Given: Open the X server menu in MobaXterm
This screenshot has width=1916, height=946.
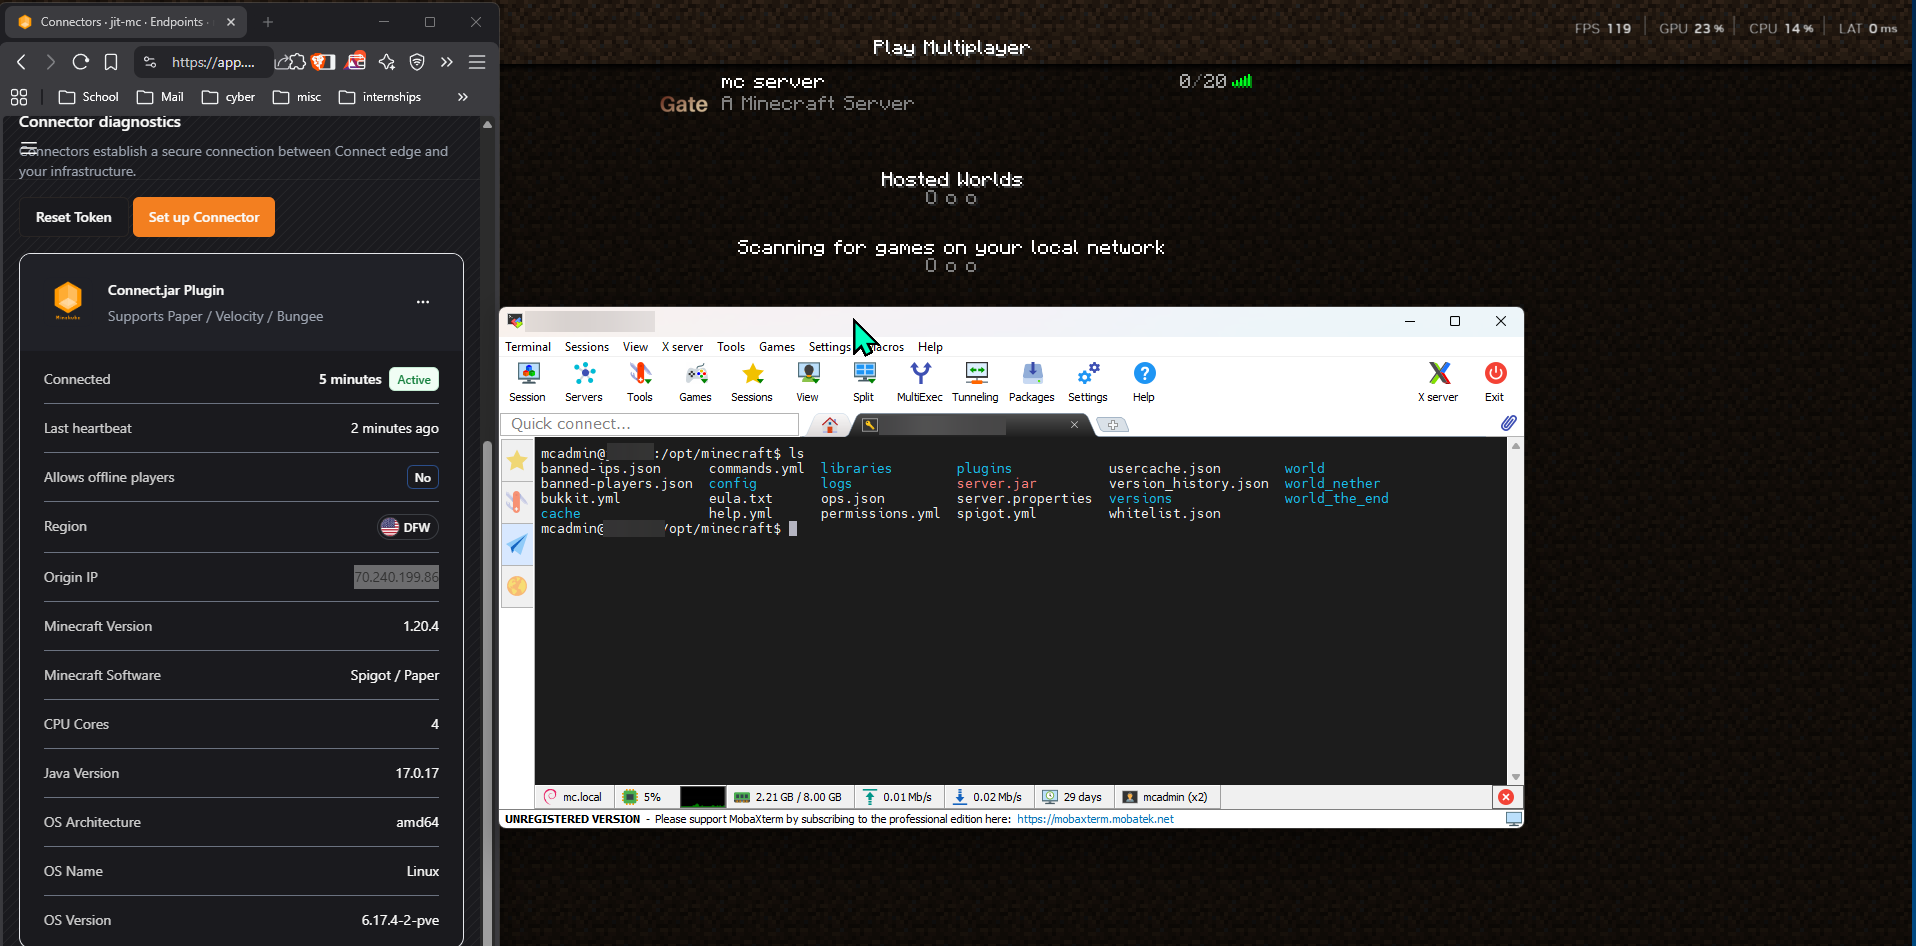Looking at the screenshot, I should (x=682, y=347).
